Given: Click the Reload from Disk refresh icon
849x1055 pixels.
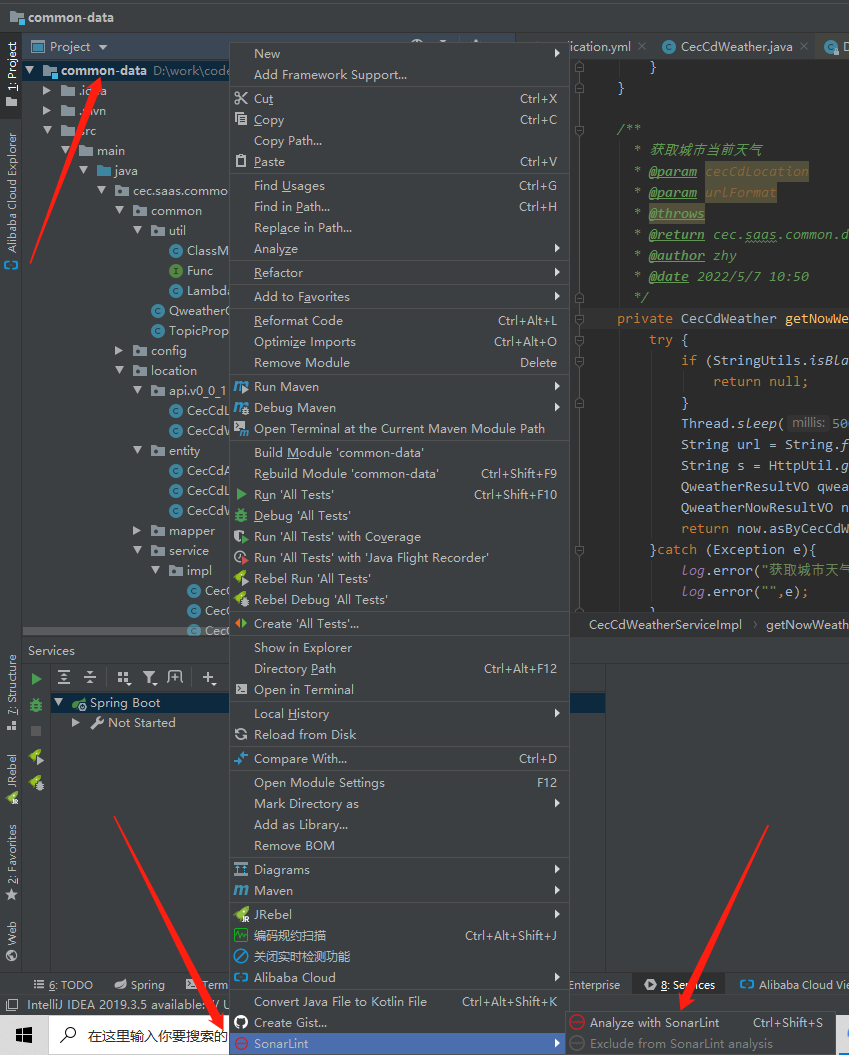Looking at the screenshot, I should (241, 735).
